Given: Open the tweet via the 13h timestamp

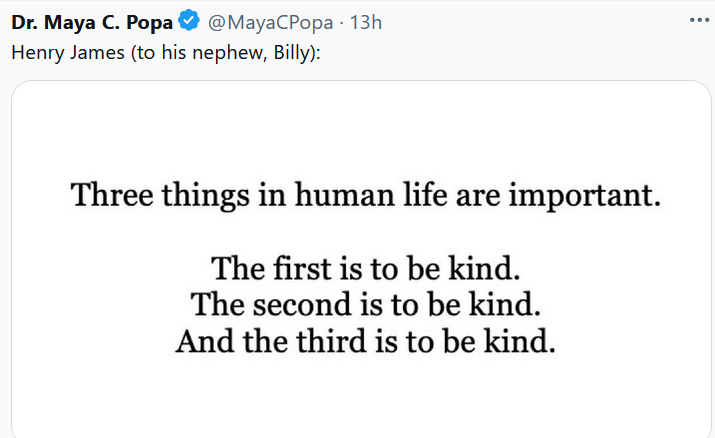Looking at the screenshot, I should [366, 22].
